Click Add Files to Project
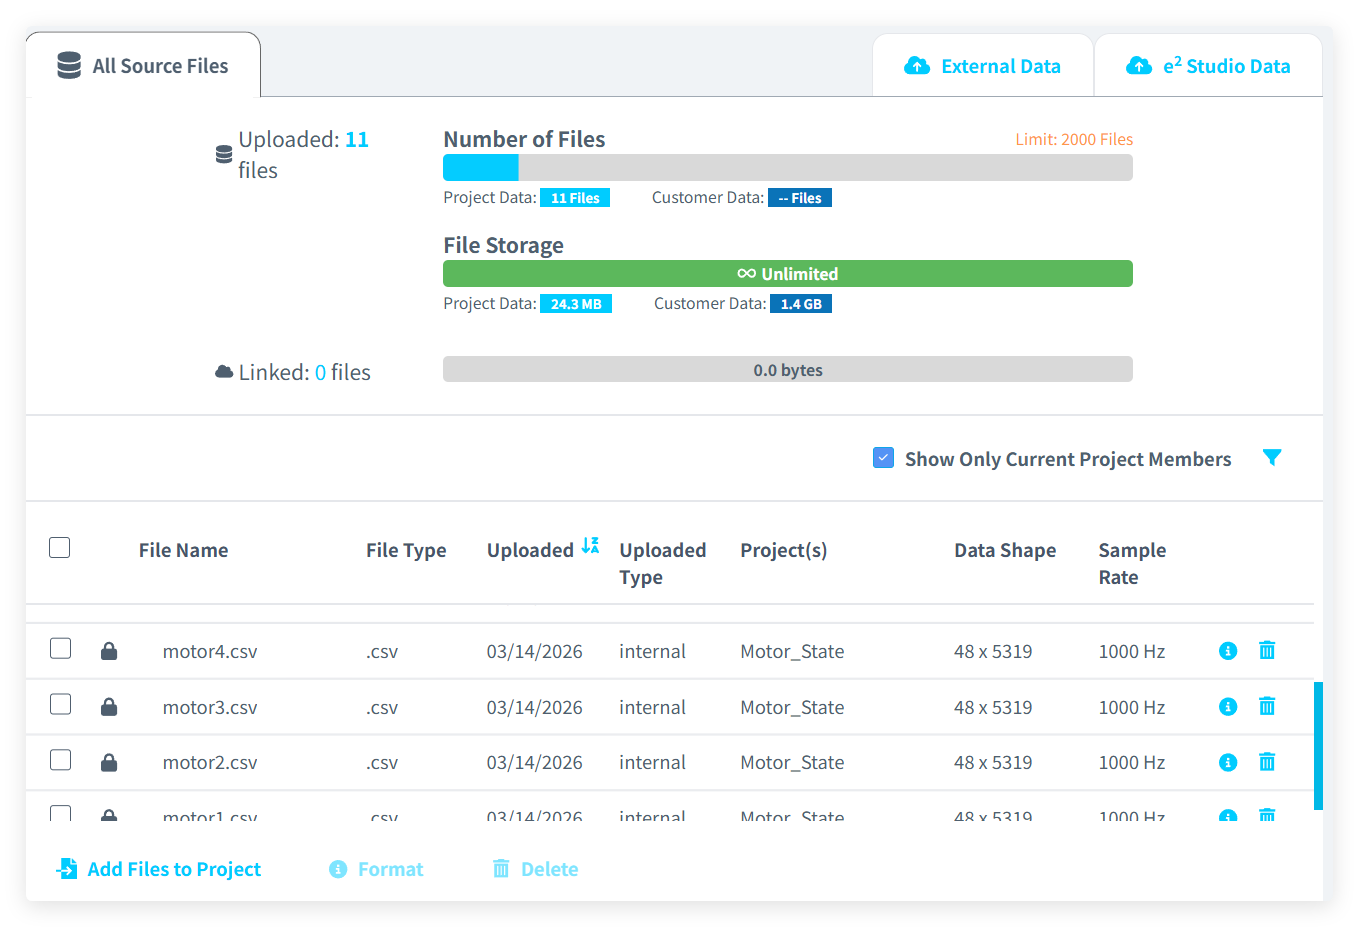Screen dimensions: 1359x927 coord(159,869)
